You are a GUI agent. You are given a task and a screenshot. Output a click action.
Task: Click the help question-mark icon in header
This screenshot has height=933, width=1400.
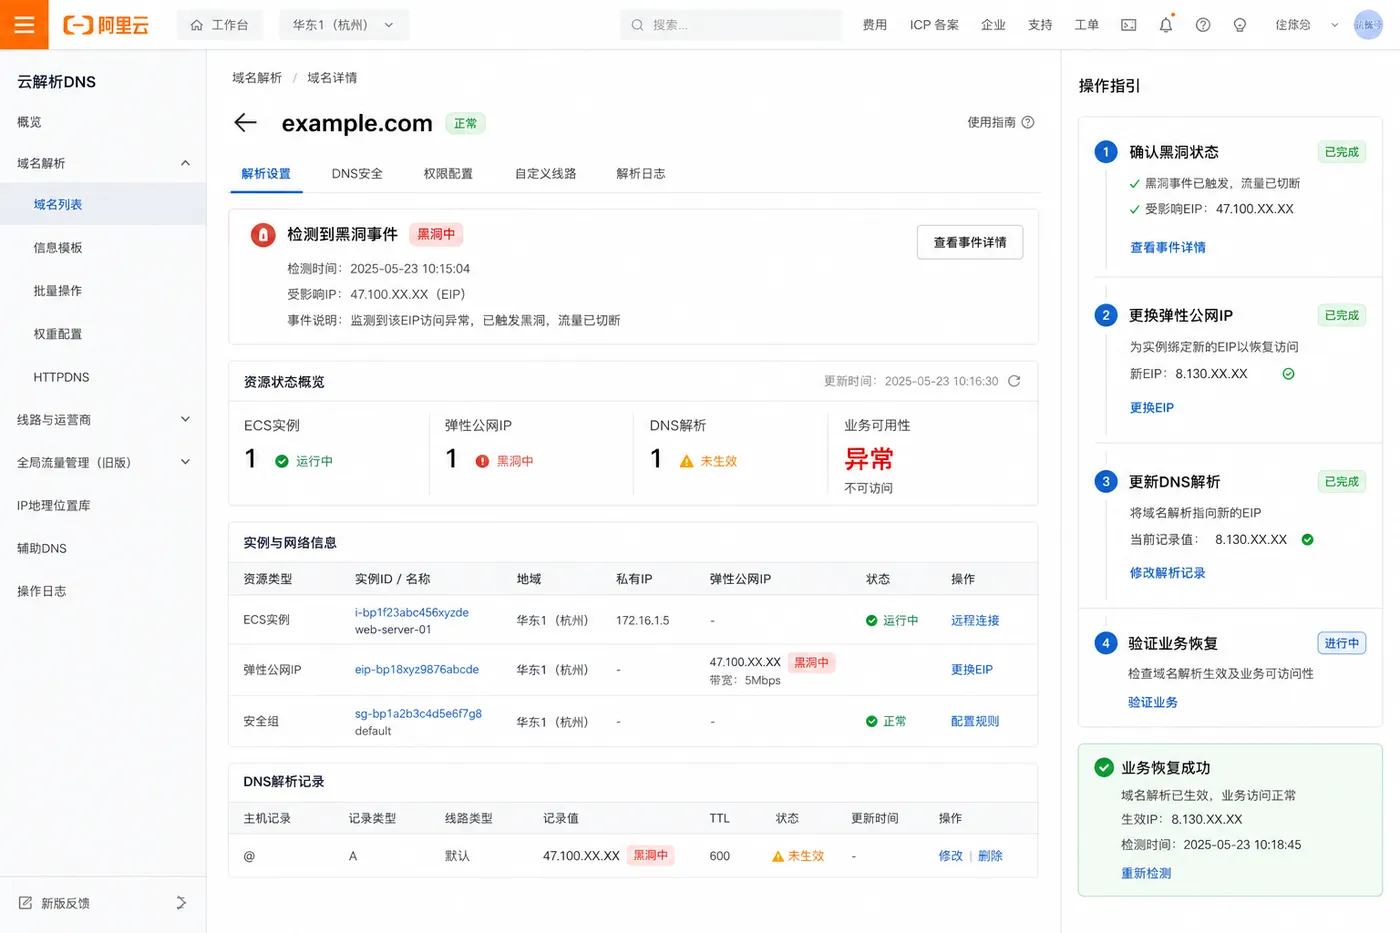coord(1203,25)
